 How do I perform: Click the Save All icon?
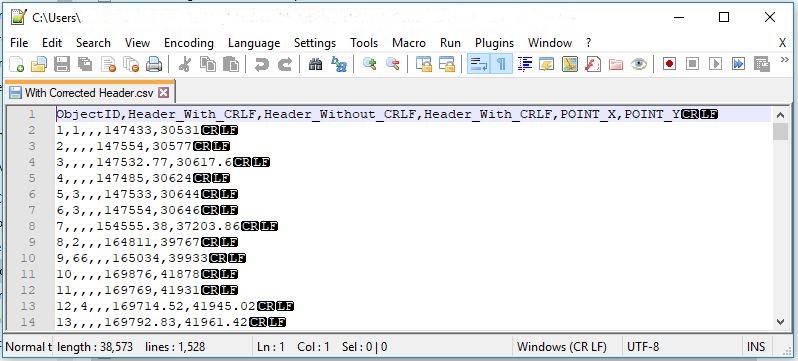tap(85, 64)
